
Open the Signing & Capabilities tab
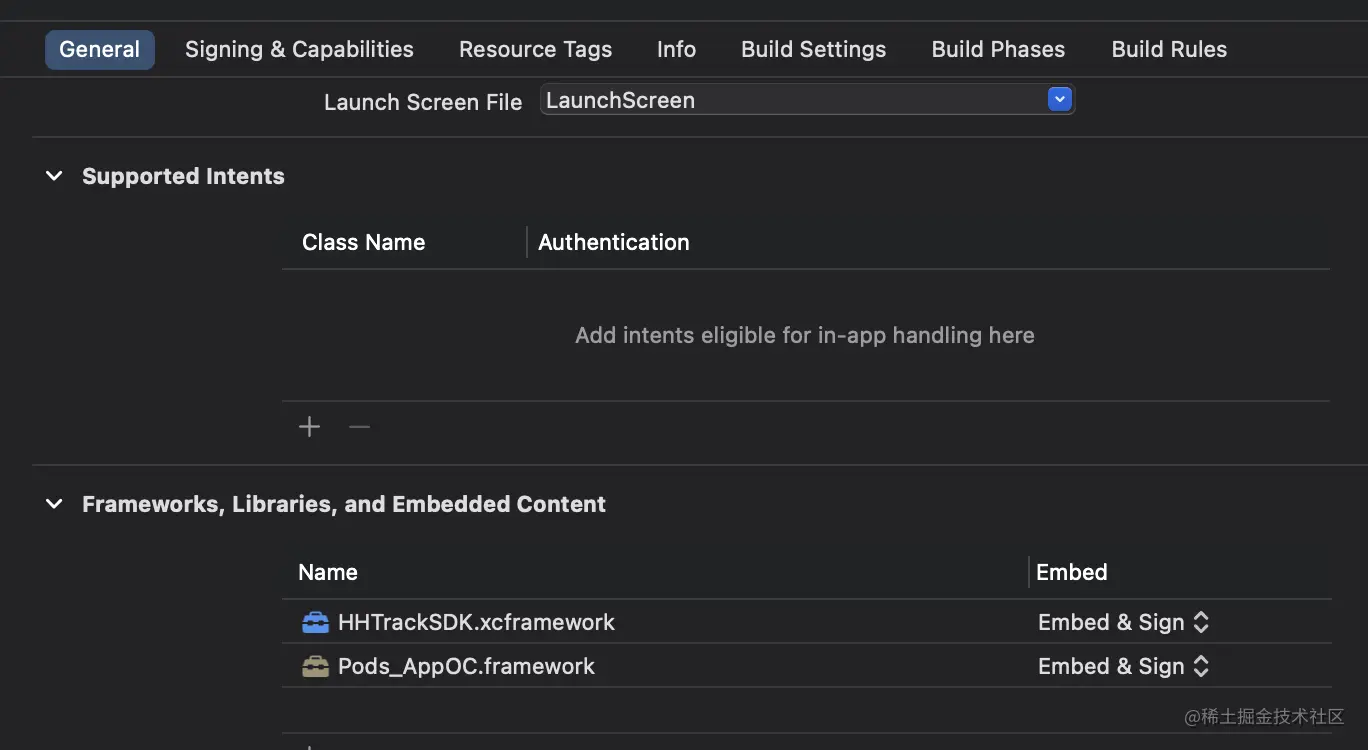(299, 50)
